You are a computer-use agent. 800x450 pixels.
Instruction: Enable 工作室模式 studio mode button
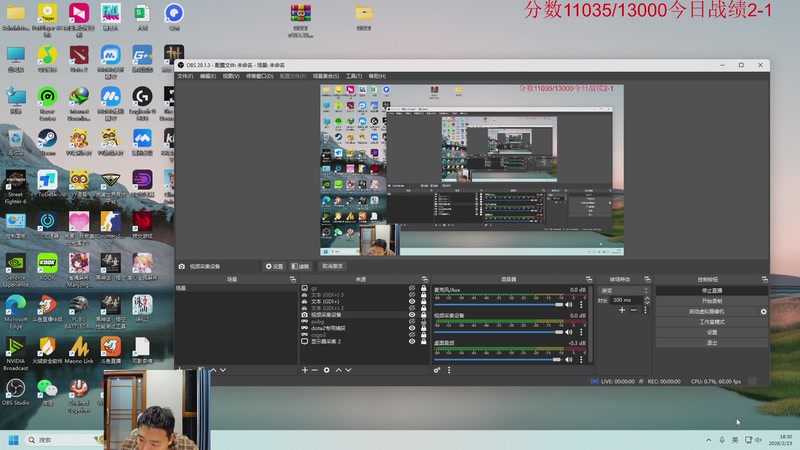coord(712,322)
